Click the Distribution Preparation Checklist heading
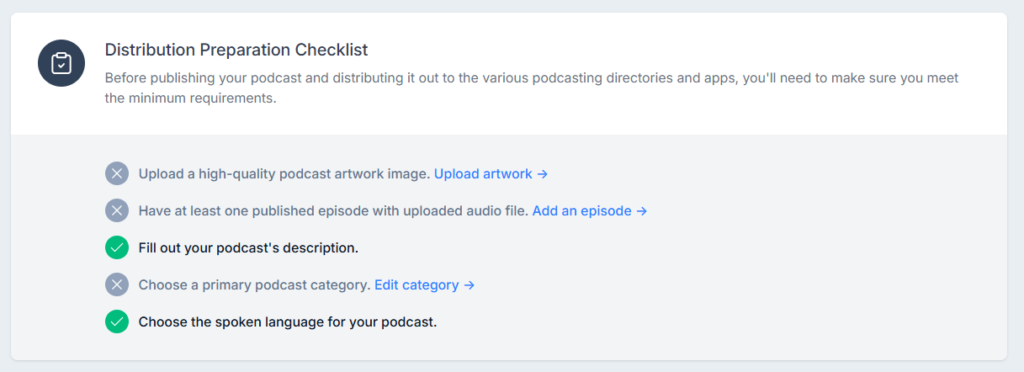The height and width of the screenshot is (372, 1024). [x=236, y=50]
